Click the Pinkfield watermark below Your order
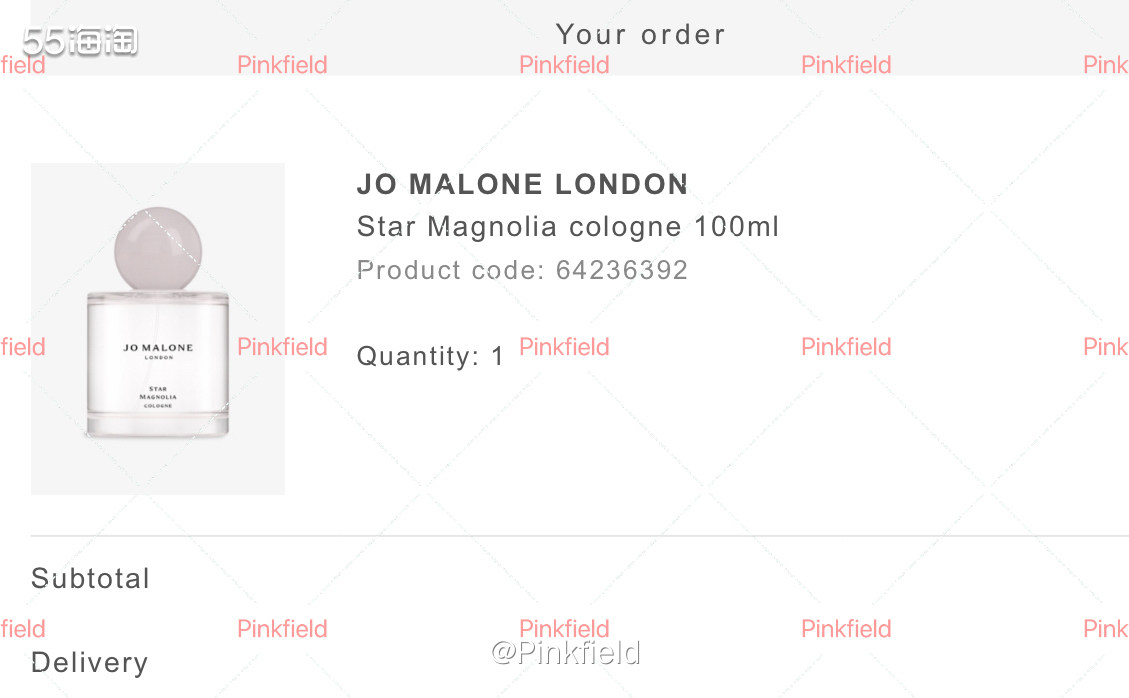 (x=564, y=65)
